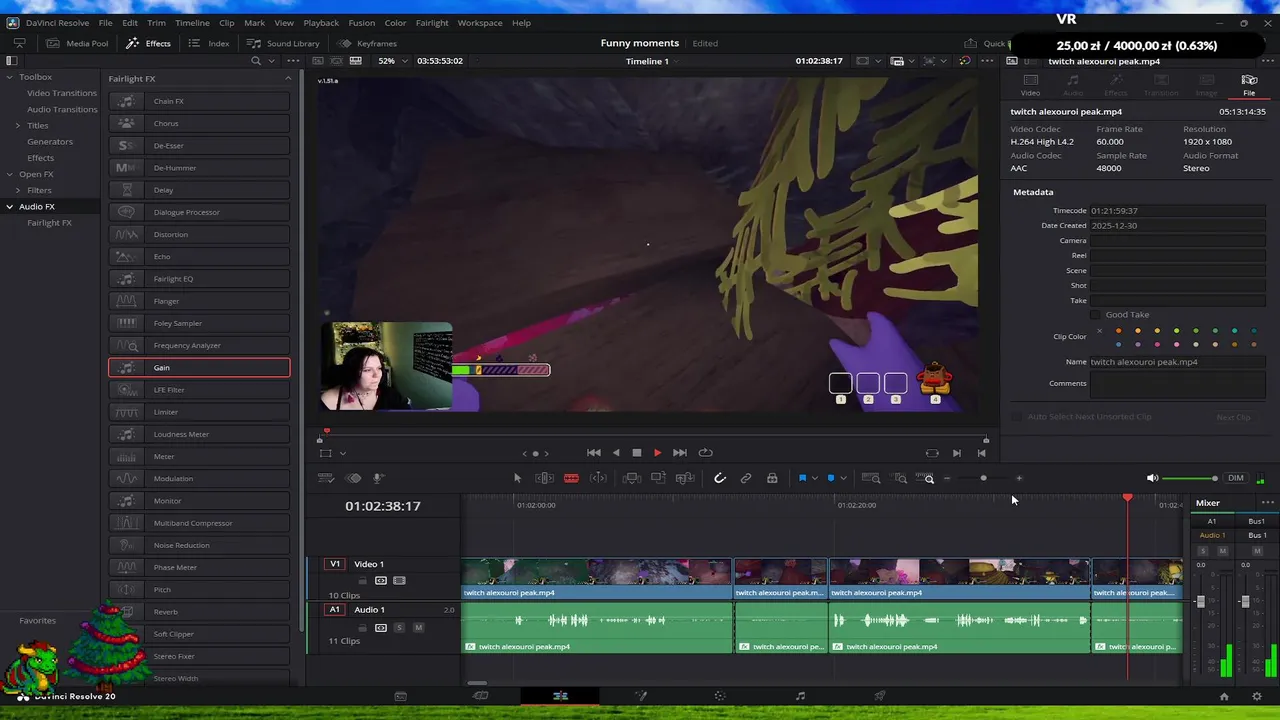Toggle the Loop playback icon
Viewport: 1280px width, 720px height.
705,453
